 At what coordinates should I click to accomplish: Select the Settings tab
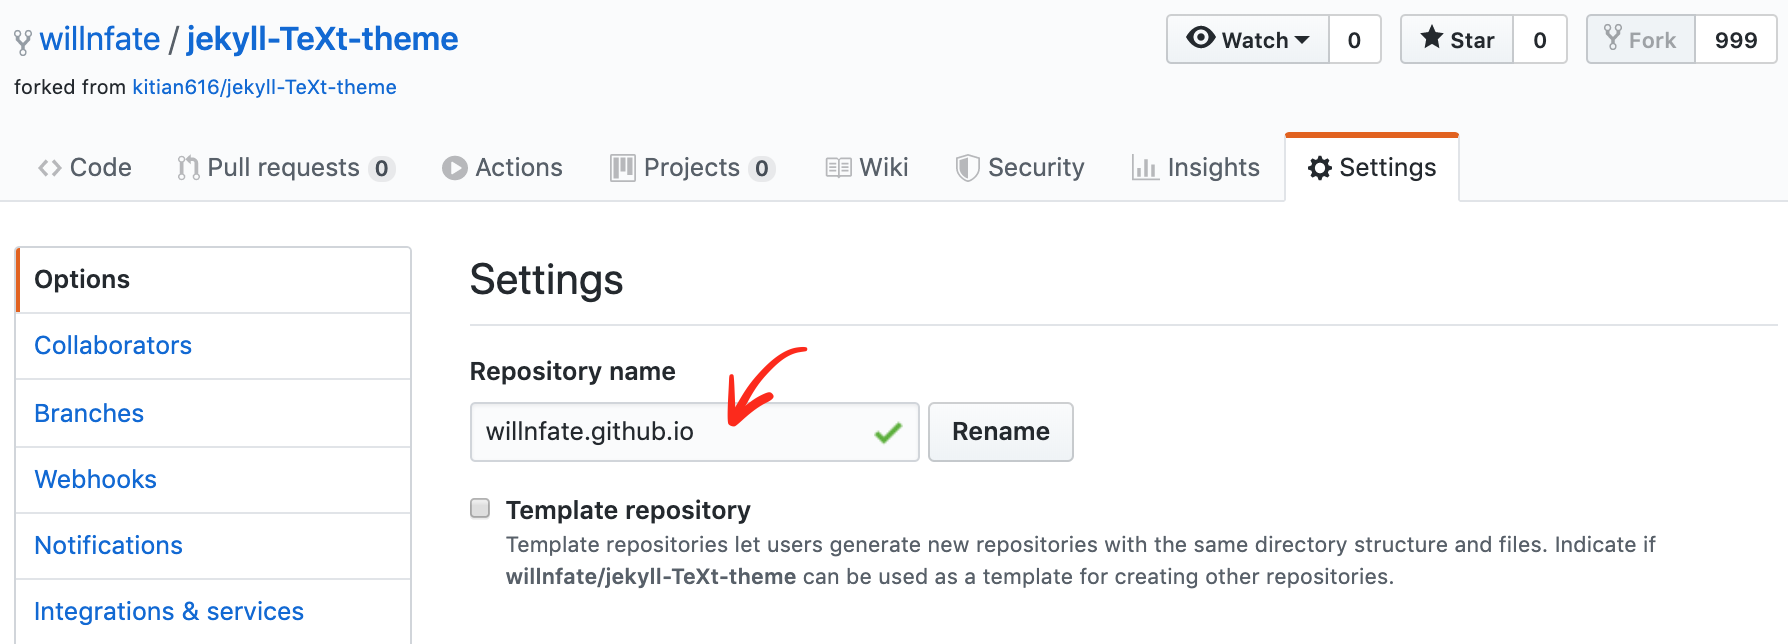point(1372,168)
